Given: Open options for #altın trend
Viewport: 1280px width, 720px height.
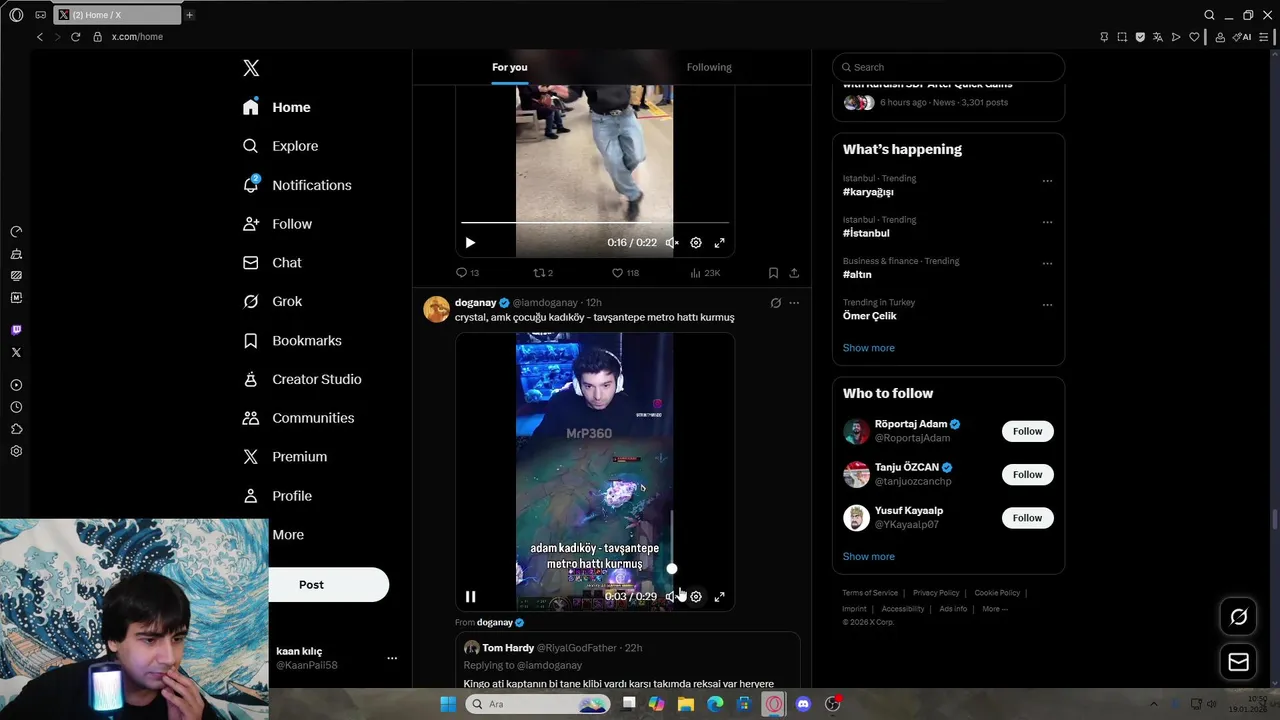Looking at the screenshot, I should coord(1047,264).
